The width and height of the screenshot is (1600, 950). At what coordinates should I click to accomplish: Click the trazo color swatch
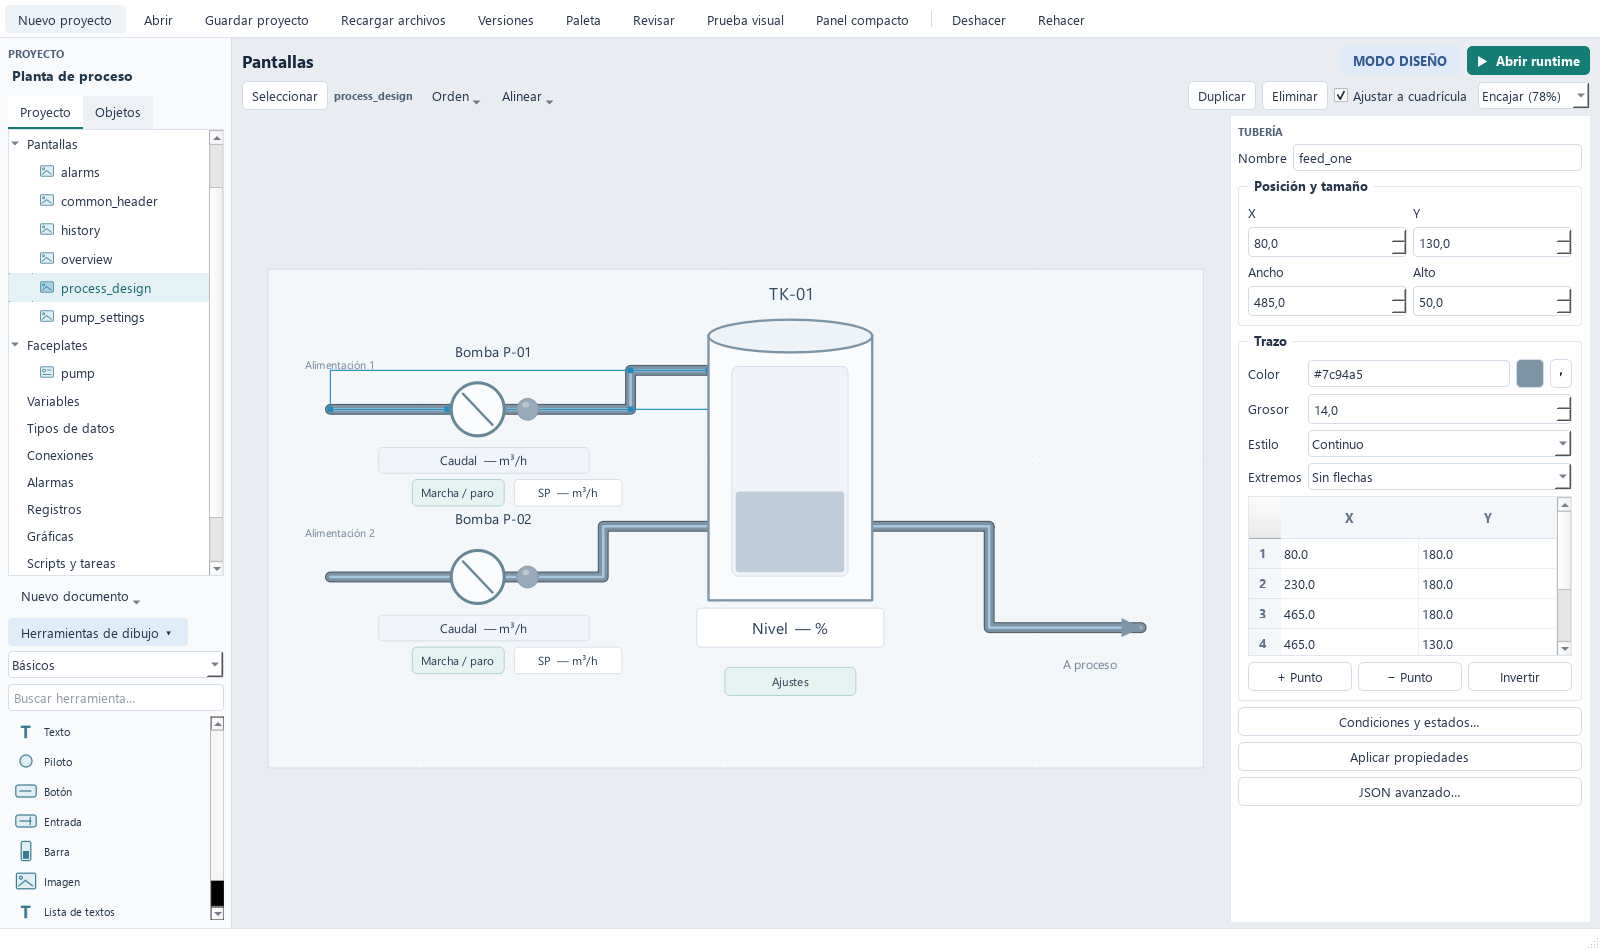click(x=1530, y=374)
